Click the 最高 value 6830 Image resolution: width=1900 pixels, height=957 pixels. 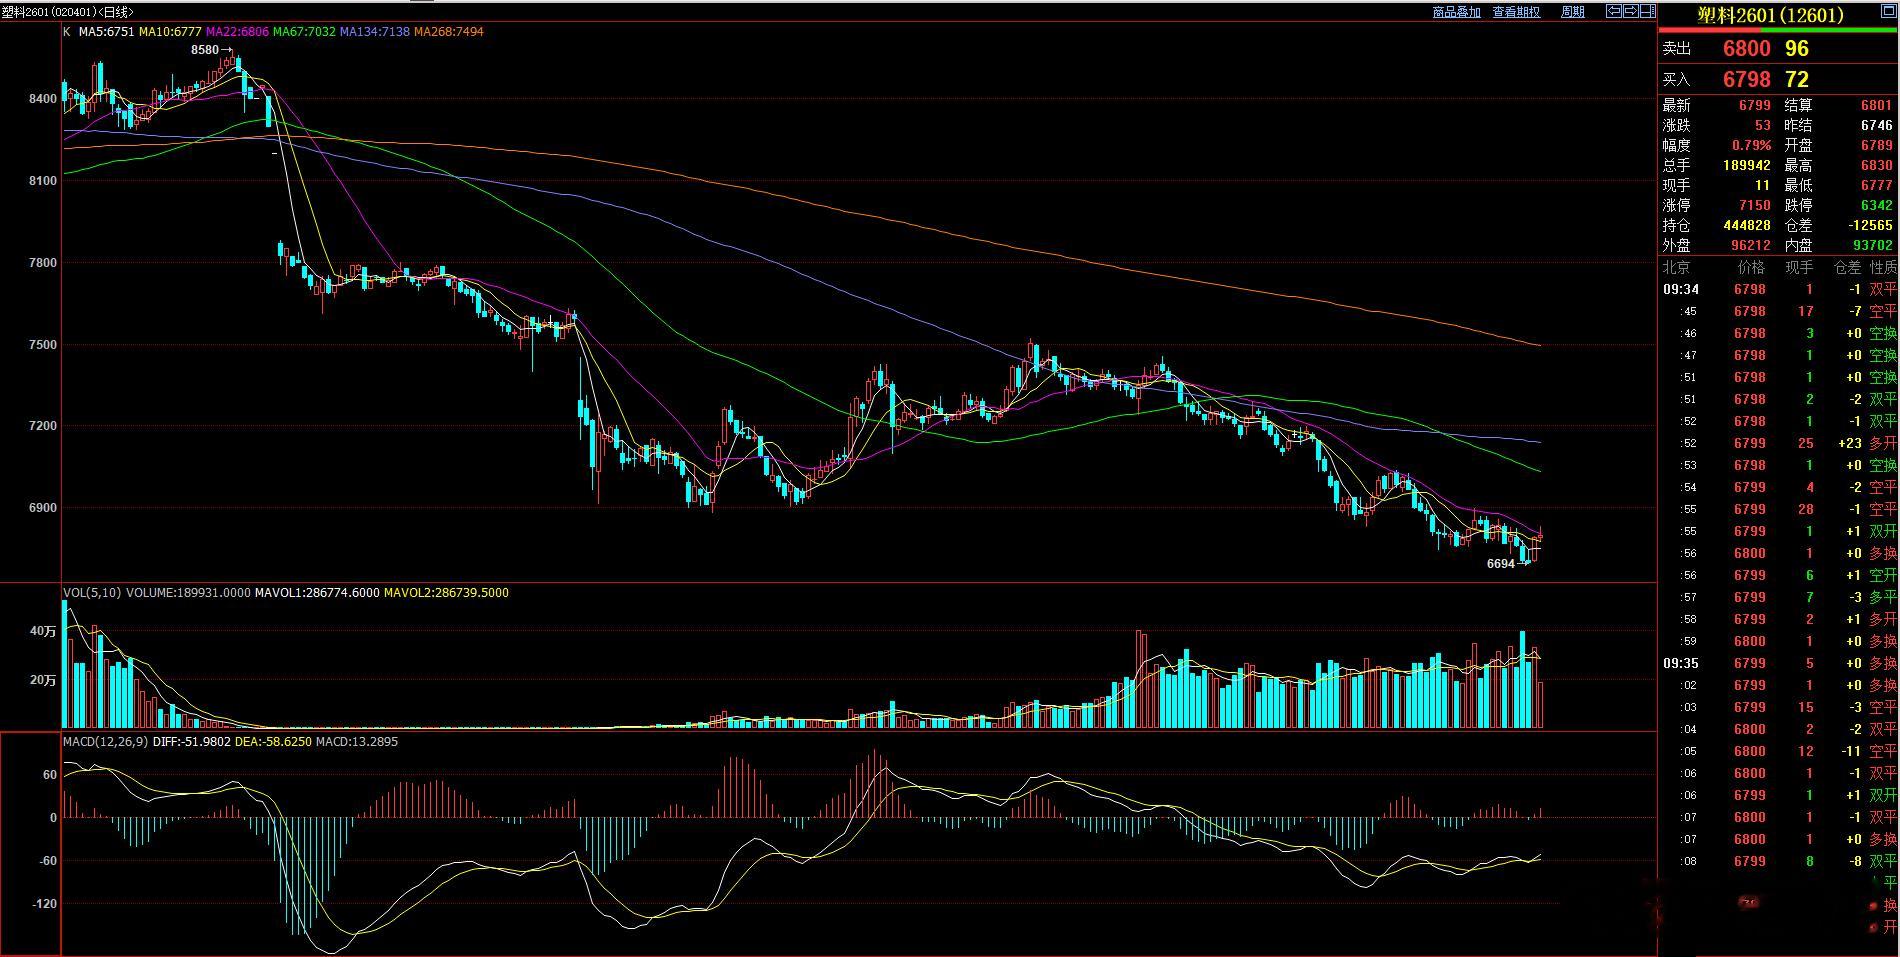point(1877,165)
